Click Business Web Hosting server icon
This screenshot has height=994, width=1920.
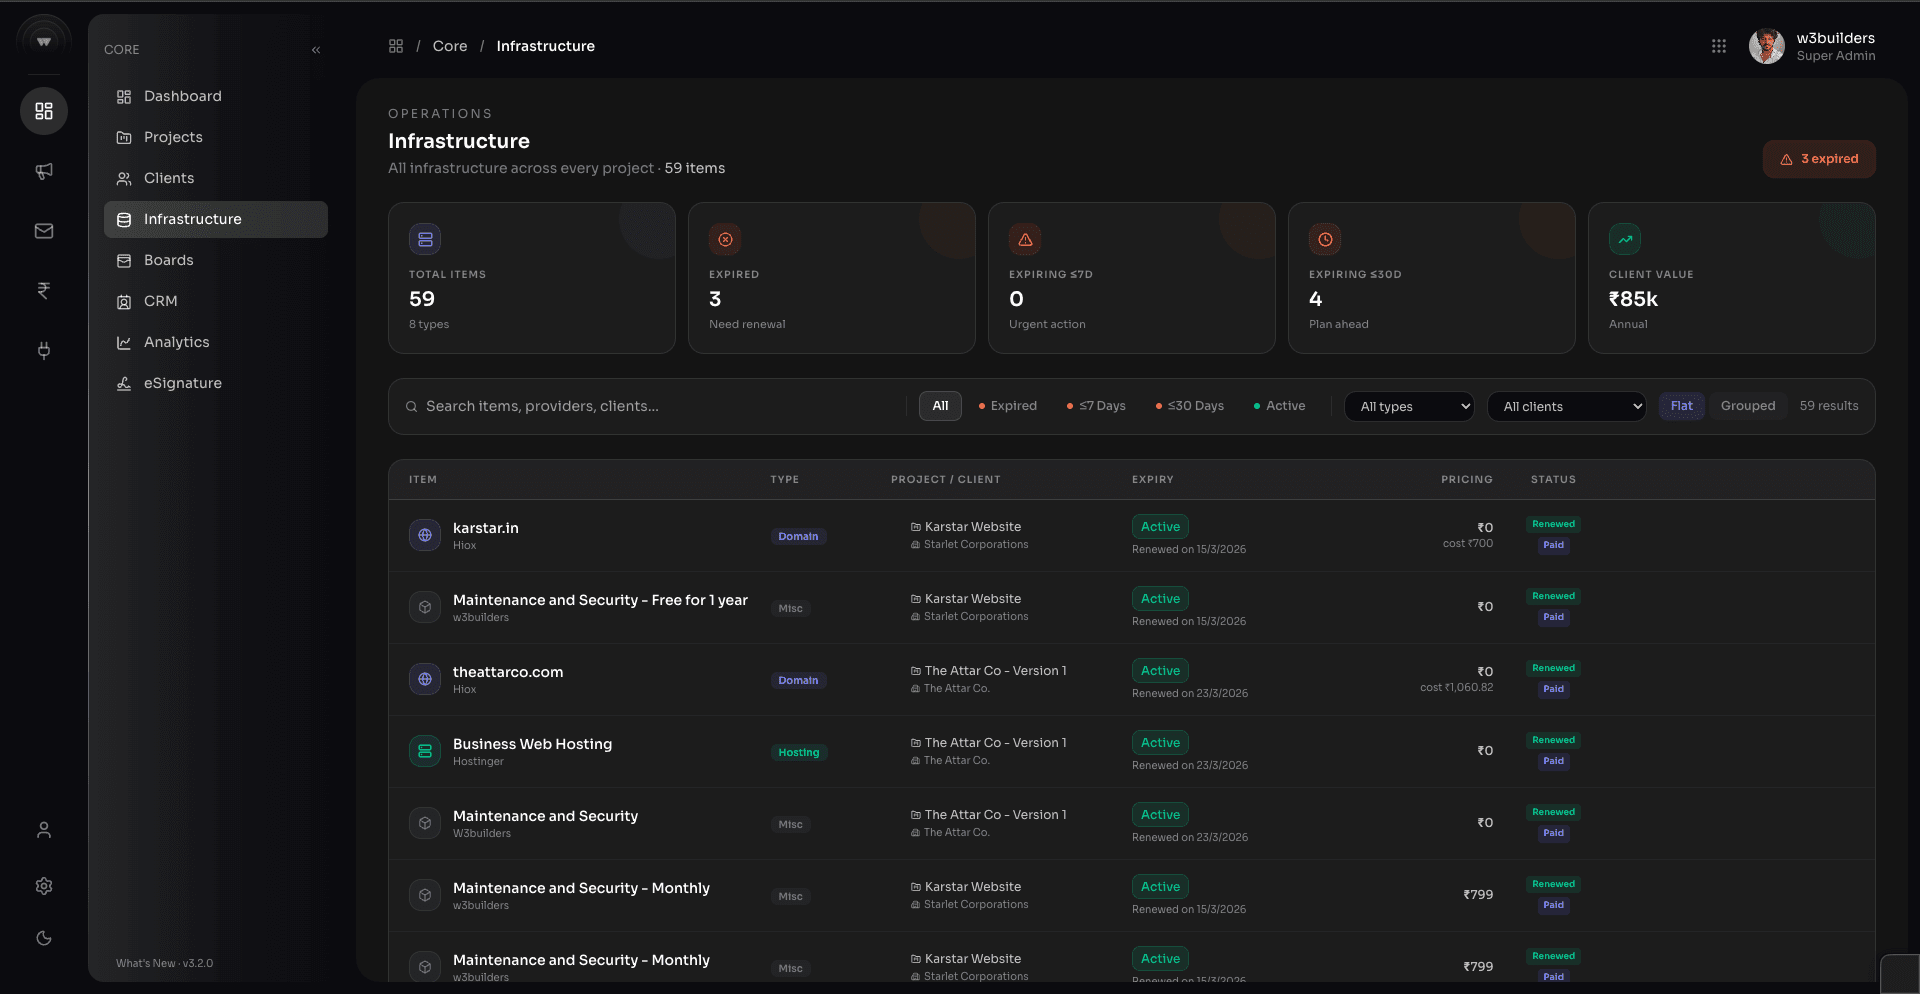(425, 751)
